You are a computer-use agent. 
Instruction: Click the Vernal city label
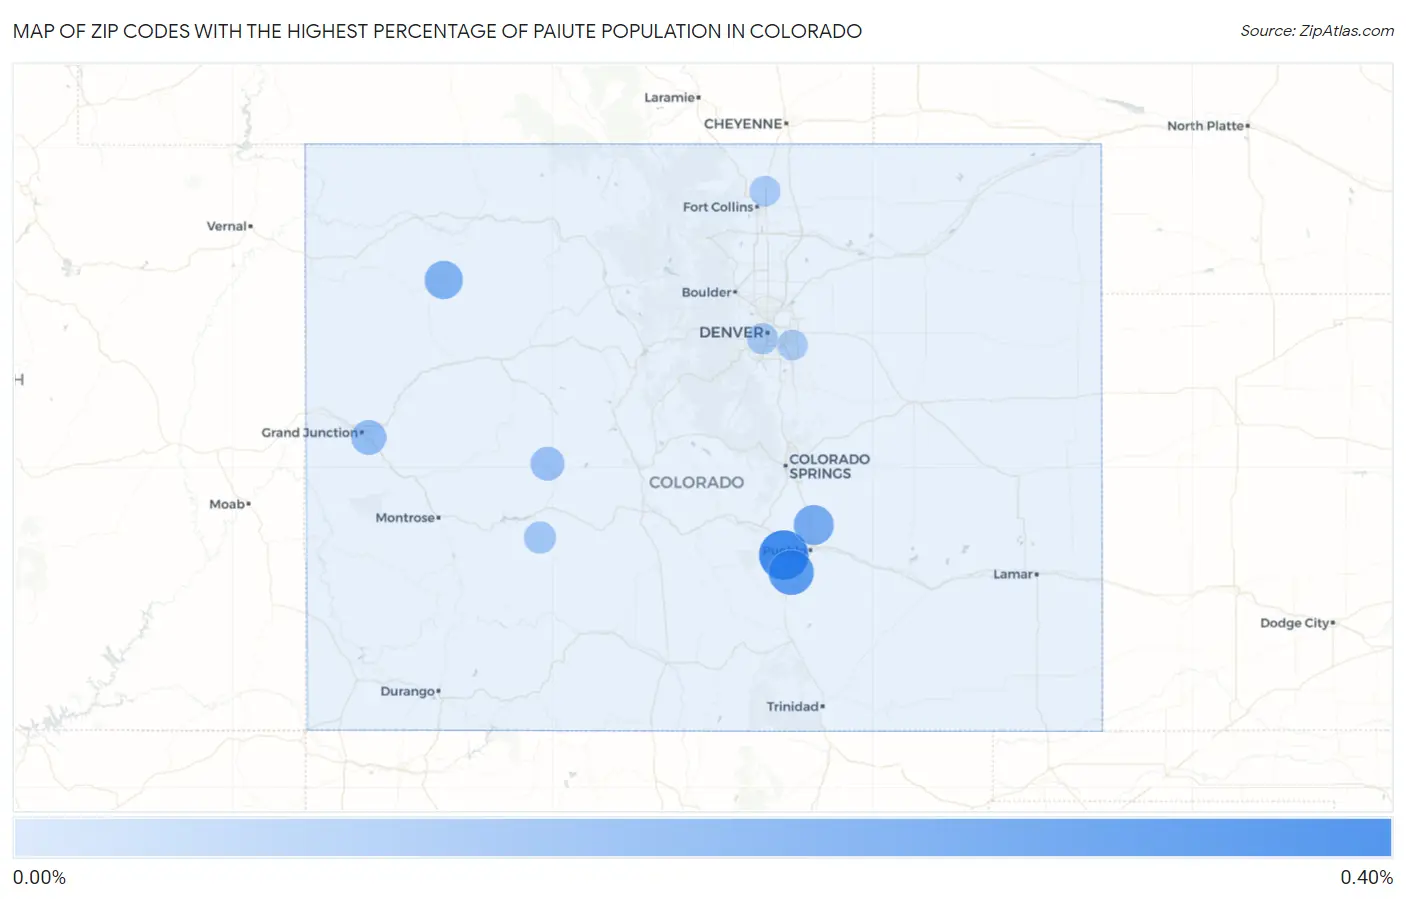tap(226, 226)
